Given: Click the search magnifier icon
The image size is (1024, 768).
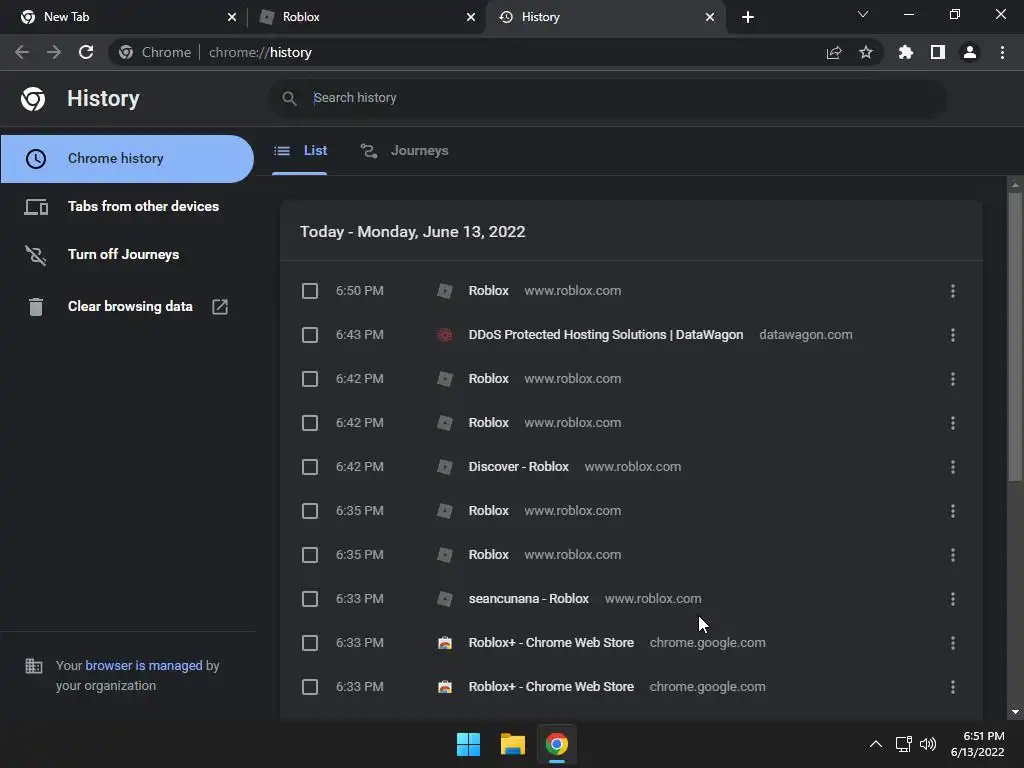Looking at the screenshot, I should point(289,98).
